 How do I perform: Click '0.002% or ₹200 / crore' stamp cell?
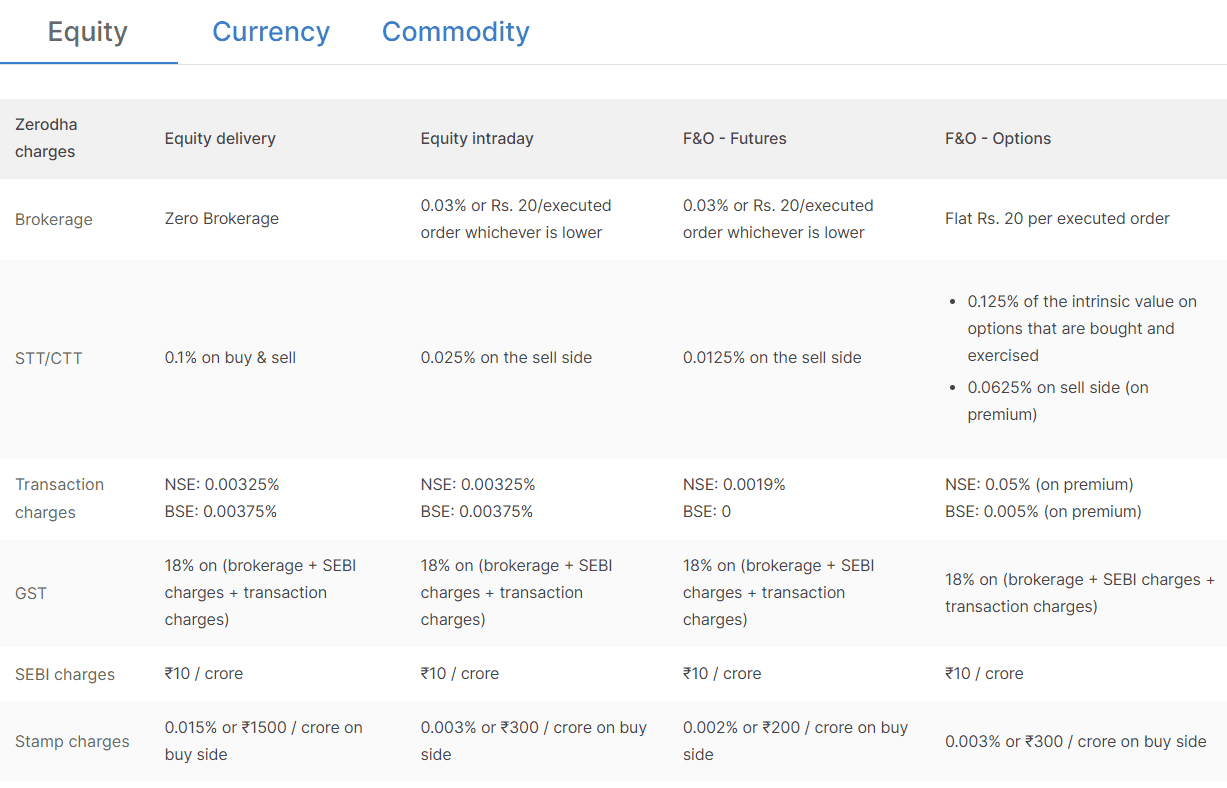[795, 741]
